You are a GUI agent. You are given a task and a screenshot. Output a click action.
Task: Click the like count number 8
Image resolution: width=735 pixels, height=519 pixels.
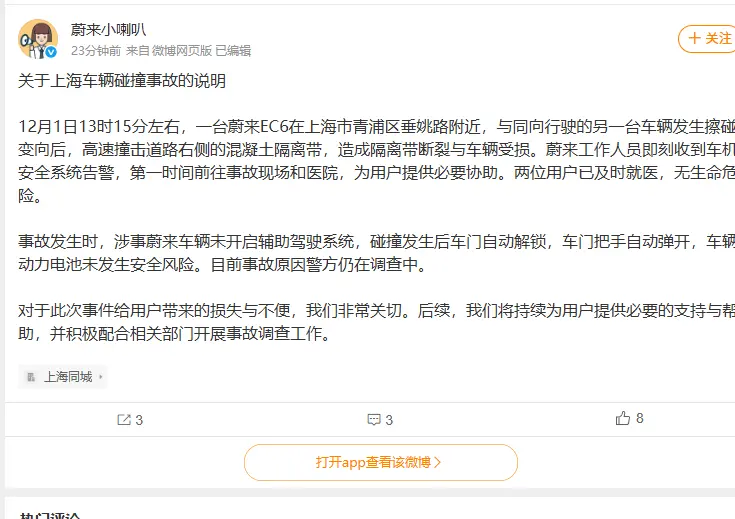[640, 419]
